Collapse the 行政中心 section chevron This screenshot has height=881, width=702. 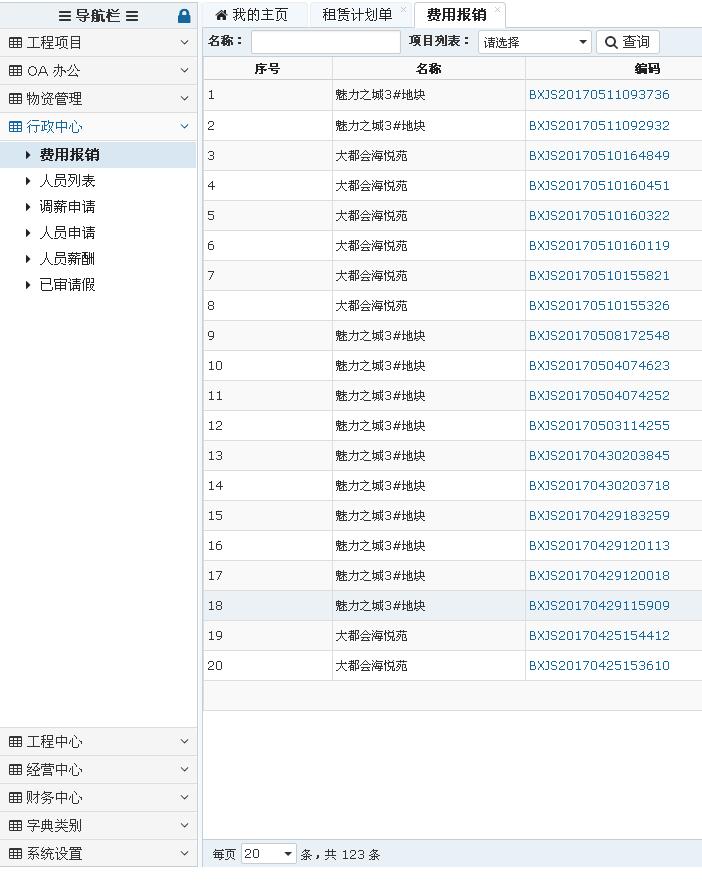pos(184,126)
